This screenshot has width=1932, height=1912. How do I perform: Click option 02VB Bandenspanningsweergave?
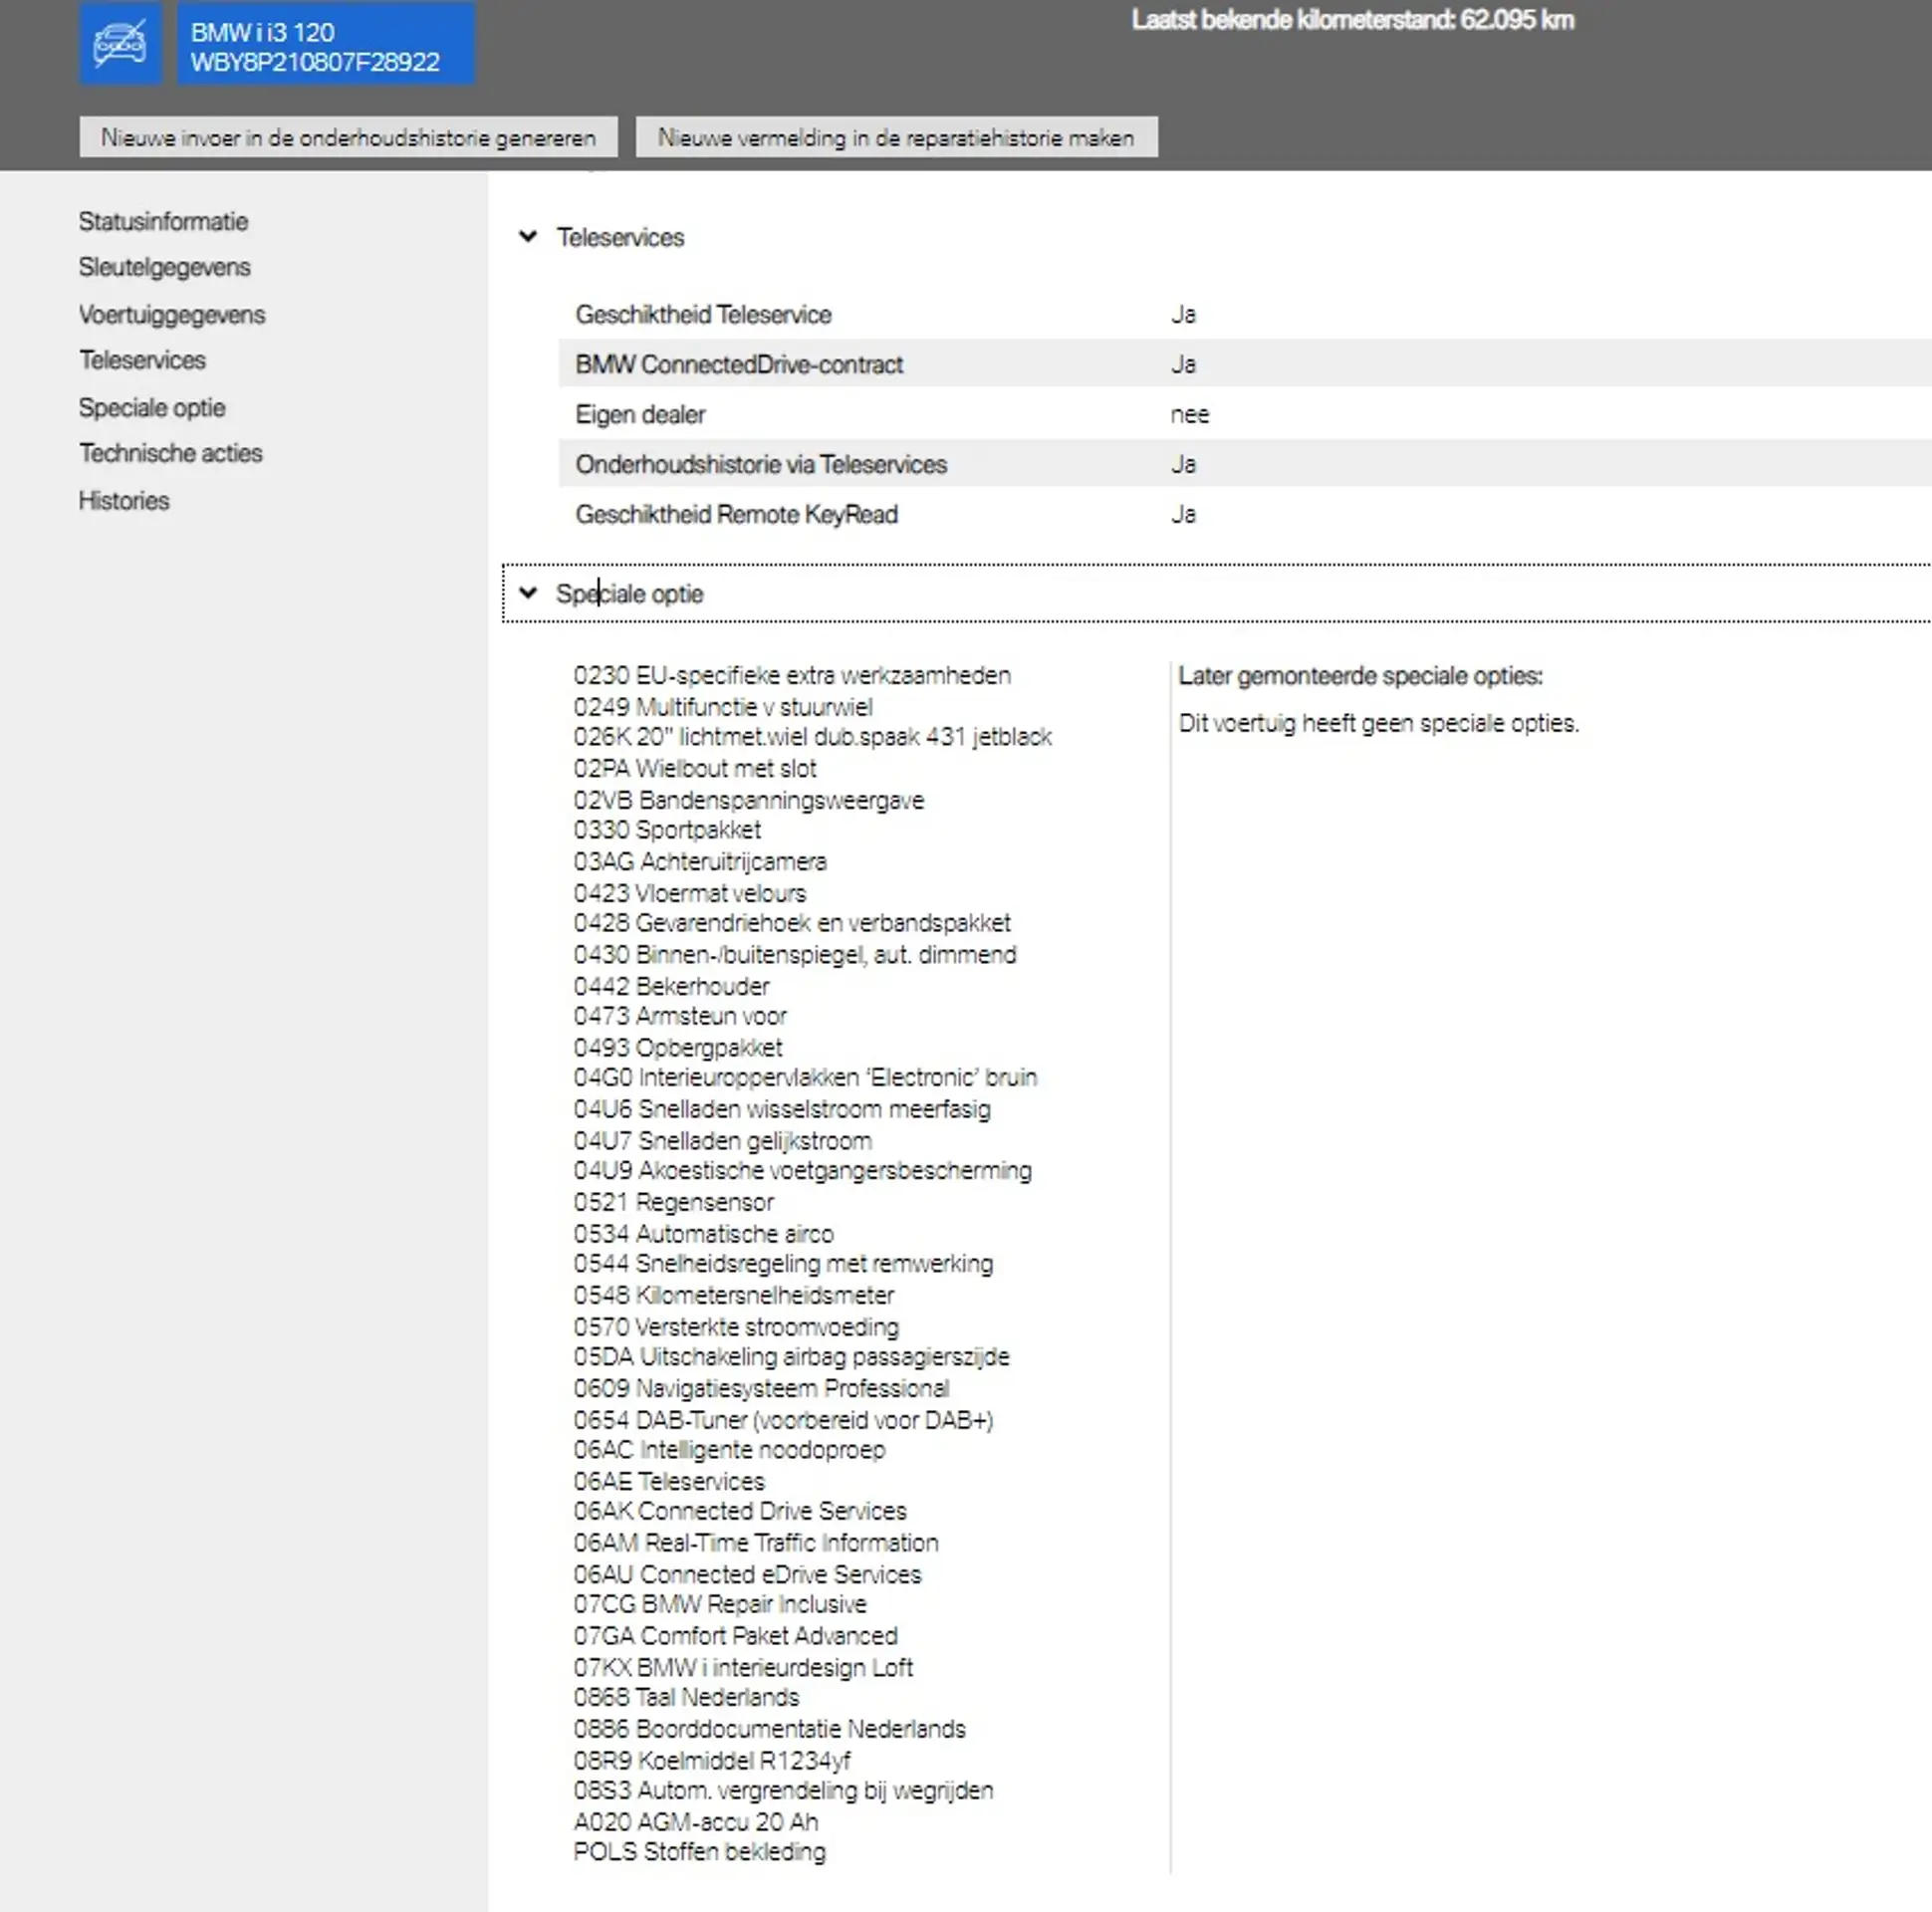tap(749, 801)
